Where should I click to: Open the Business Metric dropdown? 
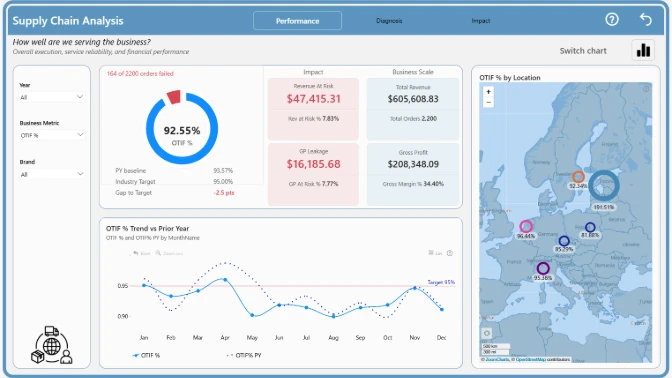(51, 135)
